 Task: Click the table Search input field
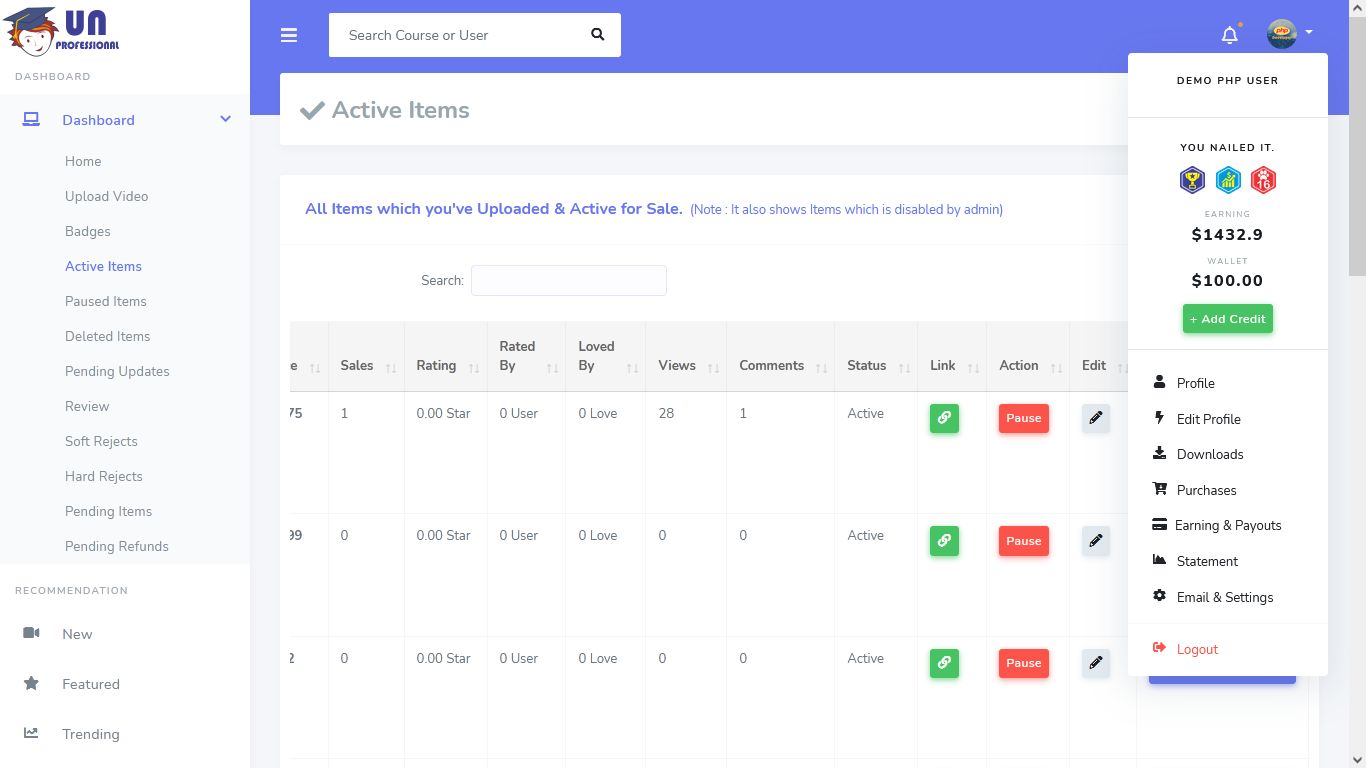click(568, 281)
